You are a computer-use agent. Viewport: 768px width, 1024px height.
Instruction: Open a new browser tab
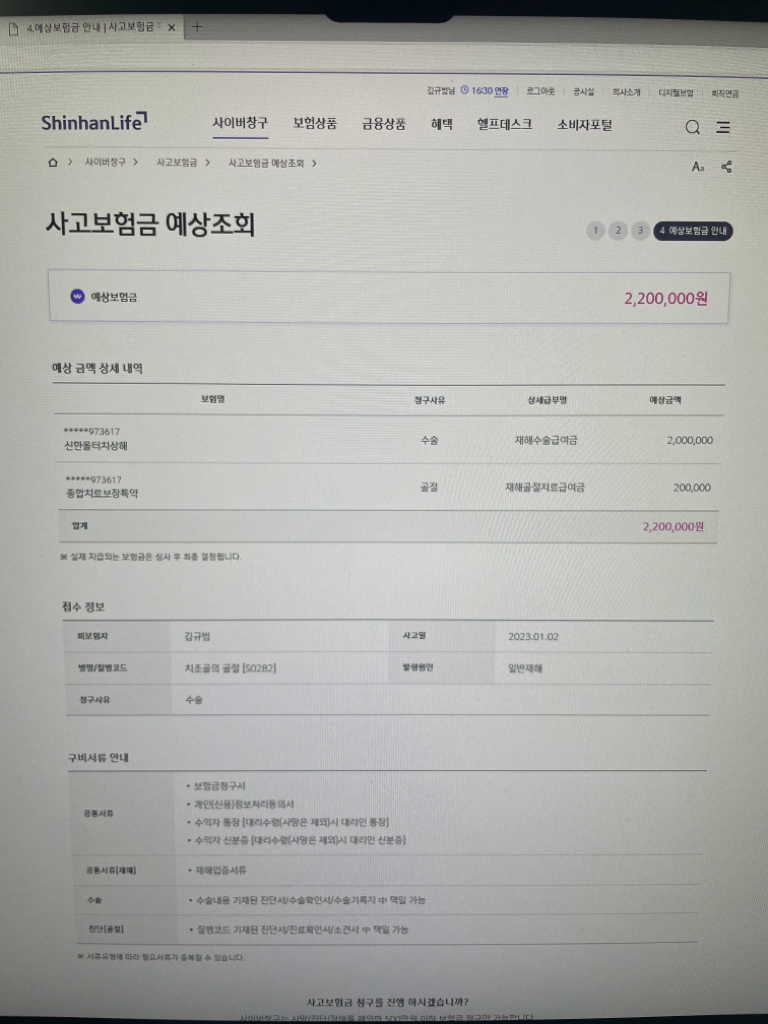(x=197, y=27)
